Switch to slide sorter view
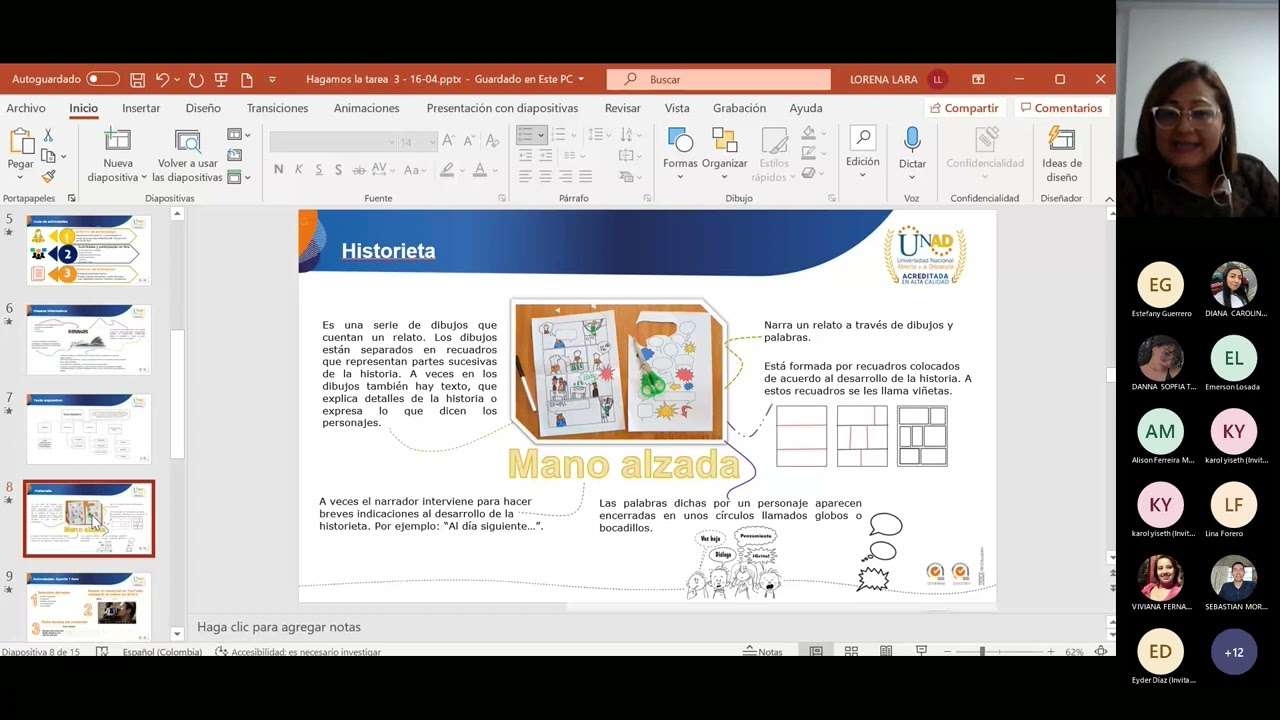 point(851,651)
